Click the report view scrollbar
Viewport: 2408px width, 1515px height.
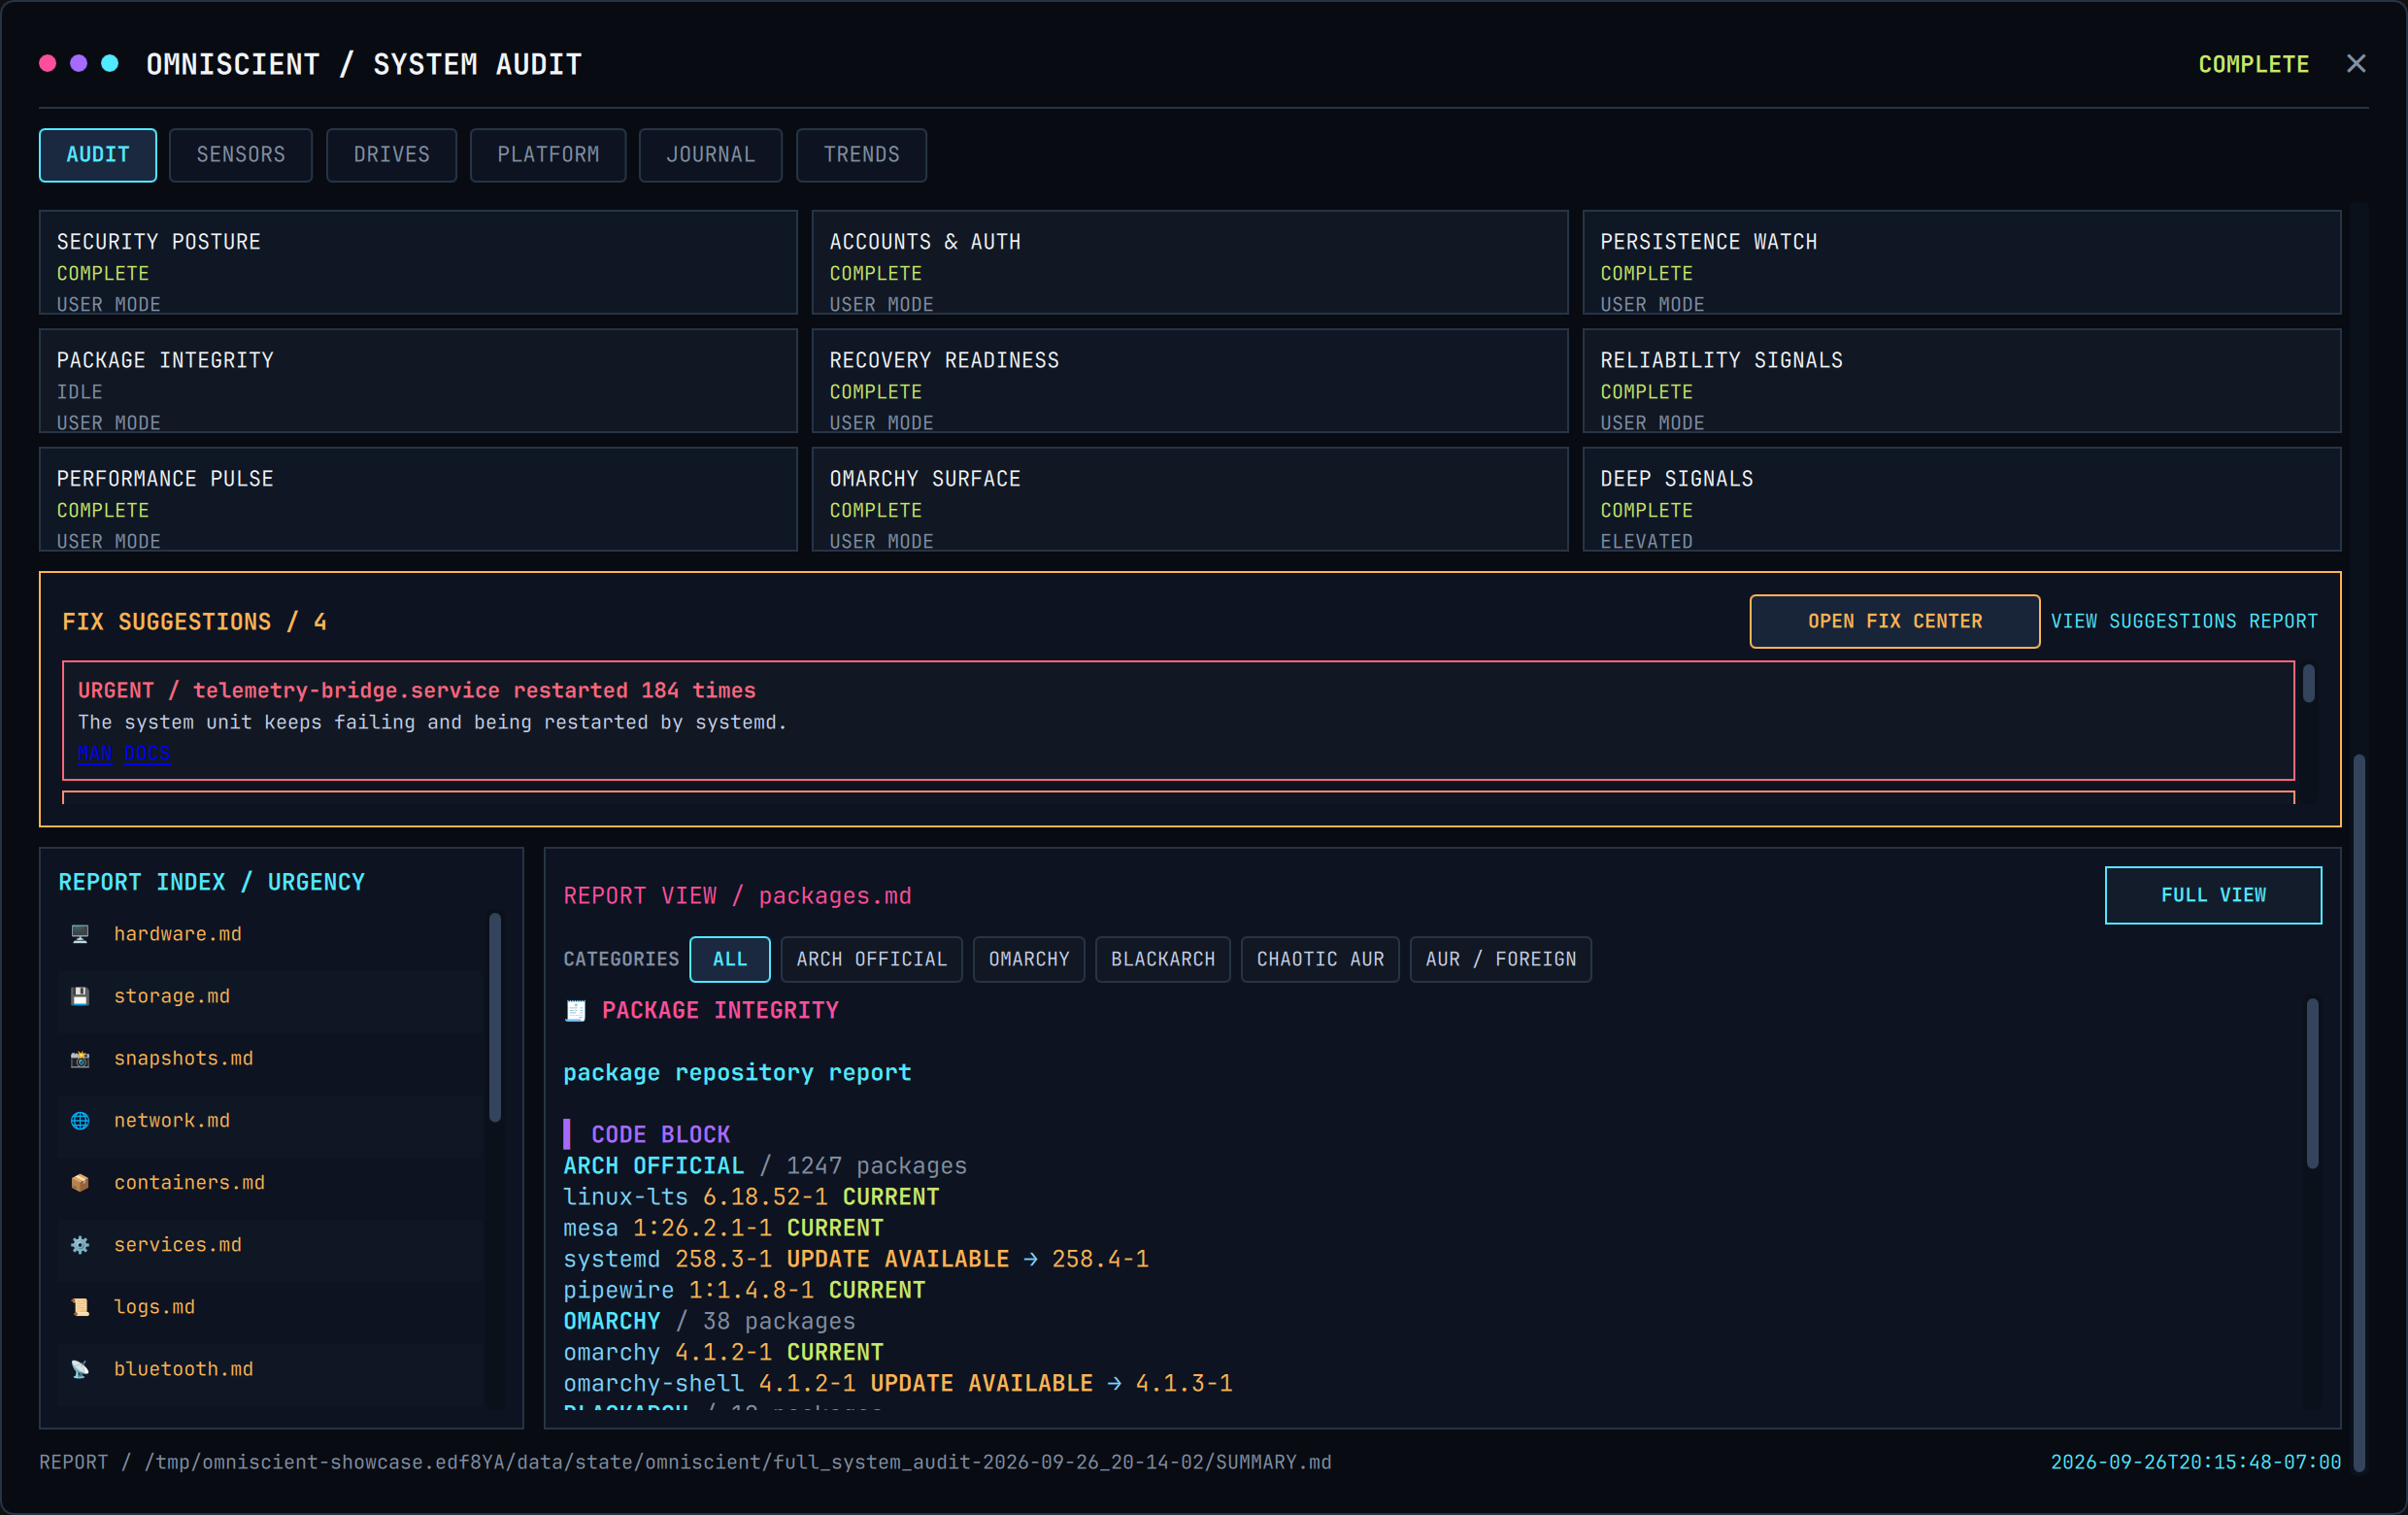click(x=2312, y=1084)
